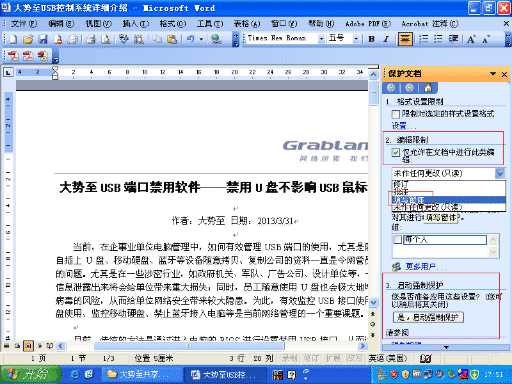Select the Tracked changes dropdown option
512x384 pixels.
(449, 184)
